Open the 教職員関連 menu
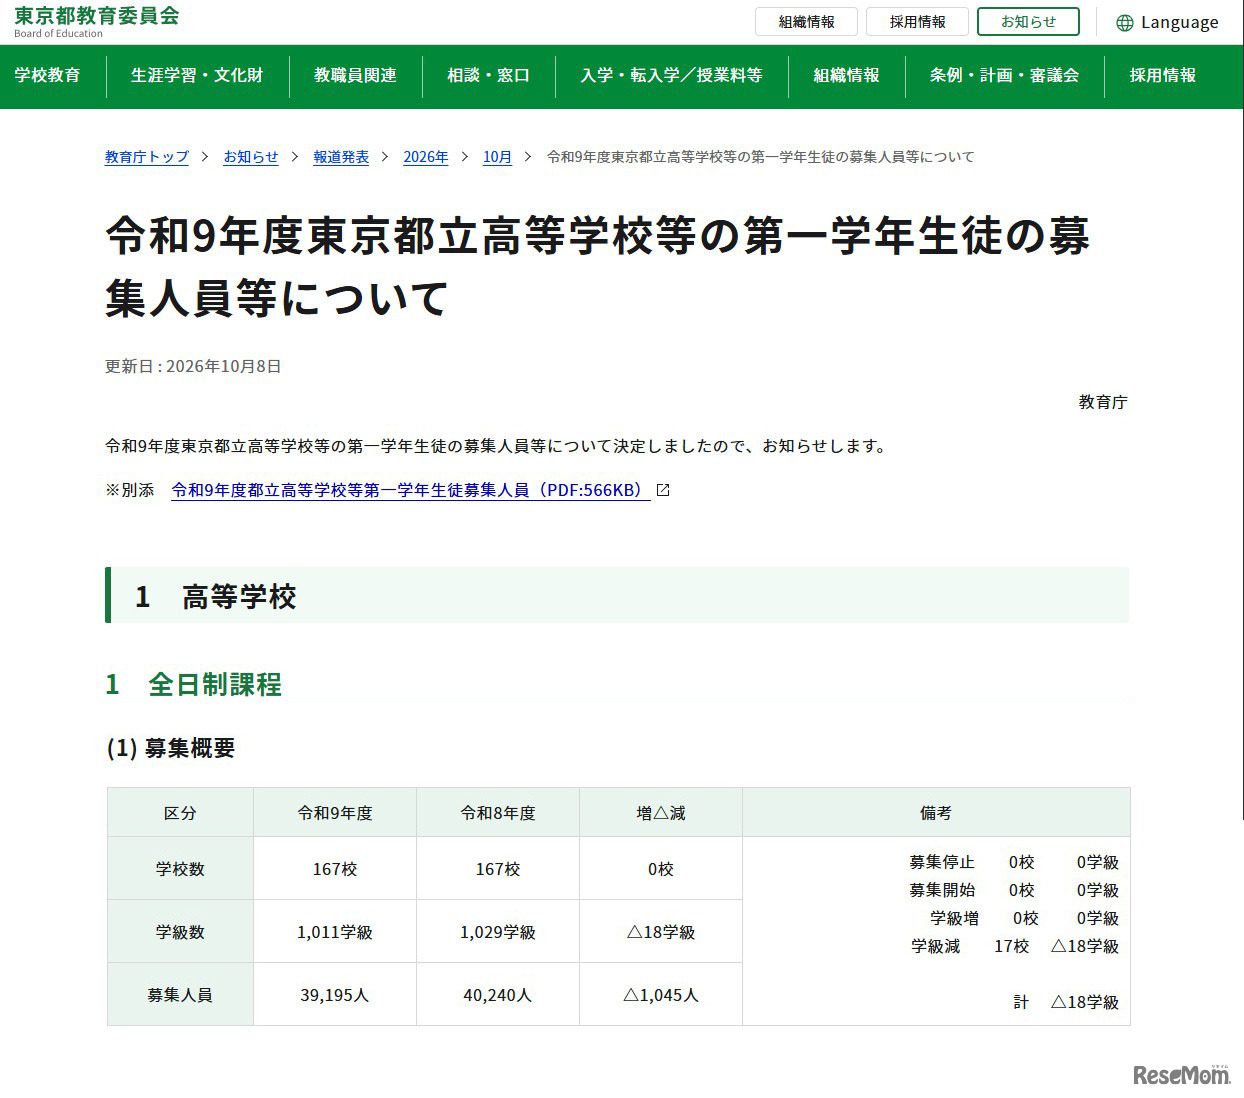Screen dimensions: 1244x1098 click(355, 75)
